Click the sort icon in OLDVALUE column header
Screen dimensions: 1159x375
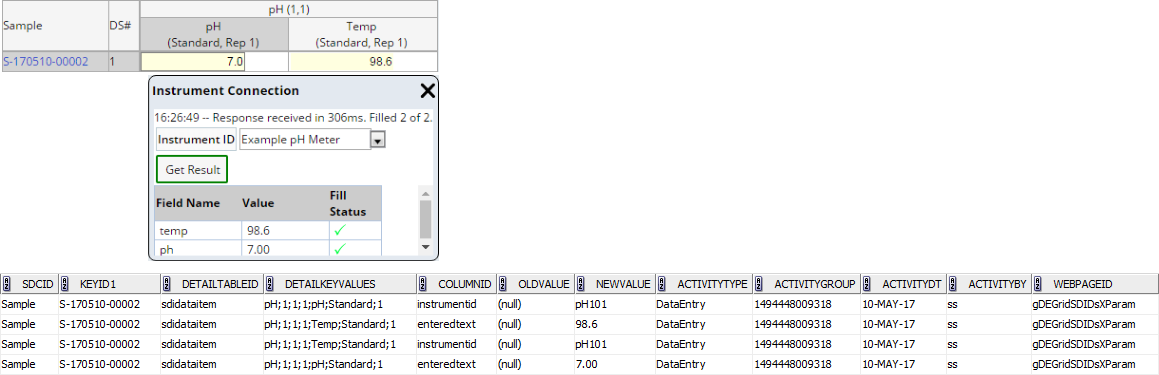pyautogui.click(x=503, y=284)
